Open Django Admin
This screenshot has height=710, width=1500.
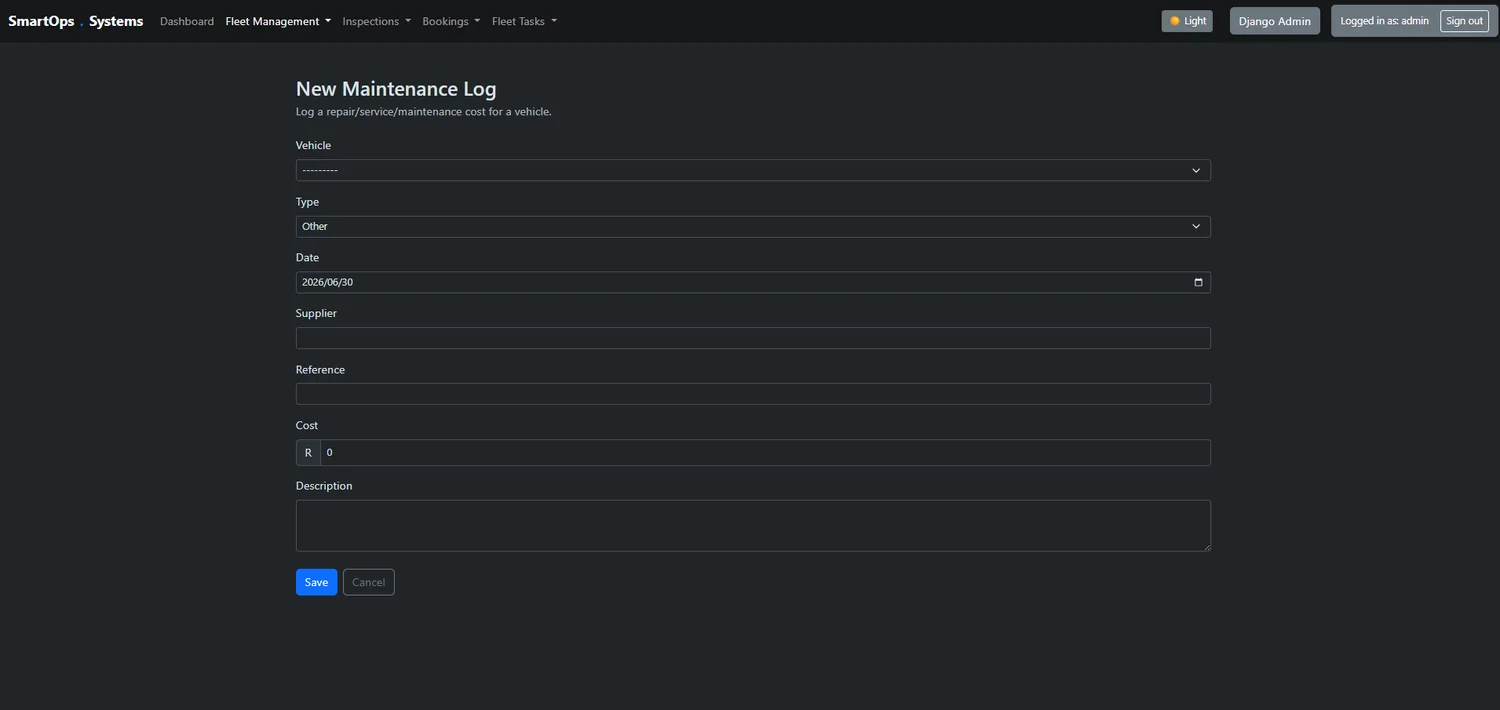(1274, 21)
